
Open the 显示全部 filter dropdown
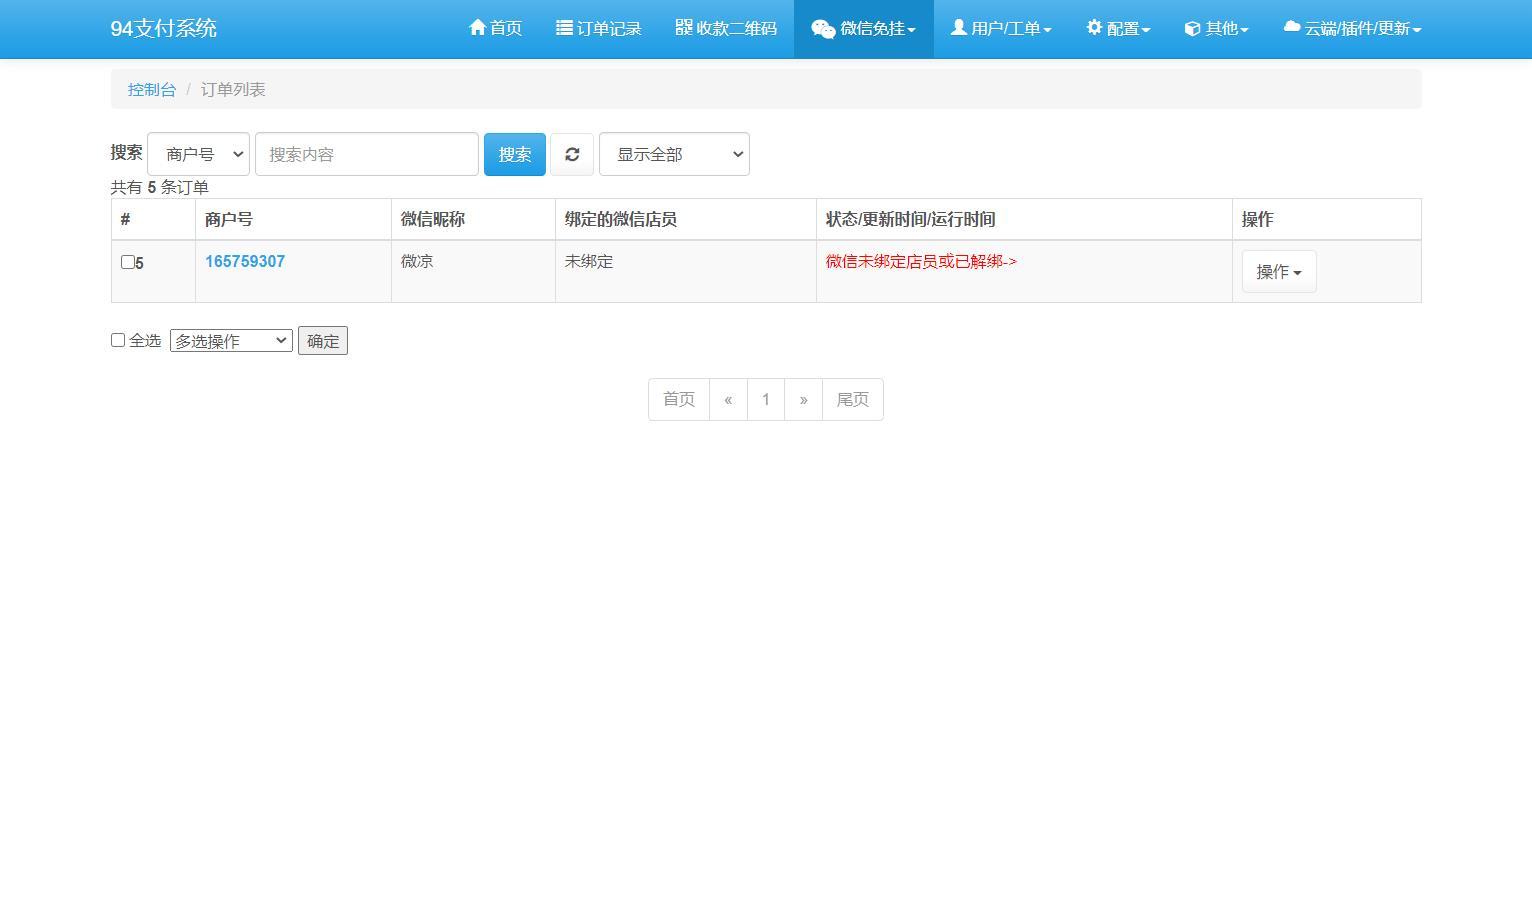point(673,154)
